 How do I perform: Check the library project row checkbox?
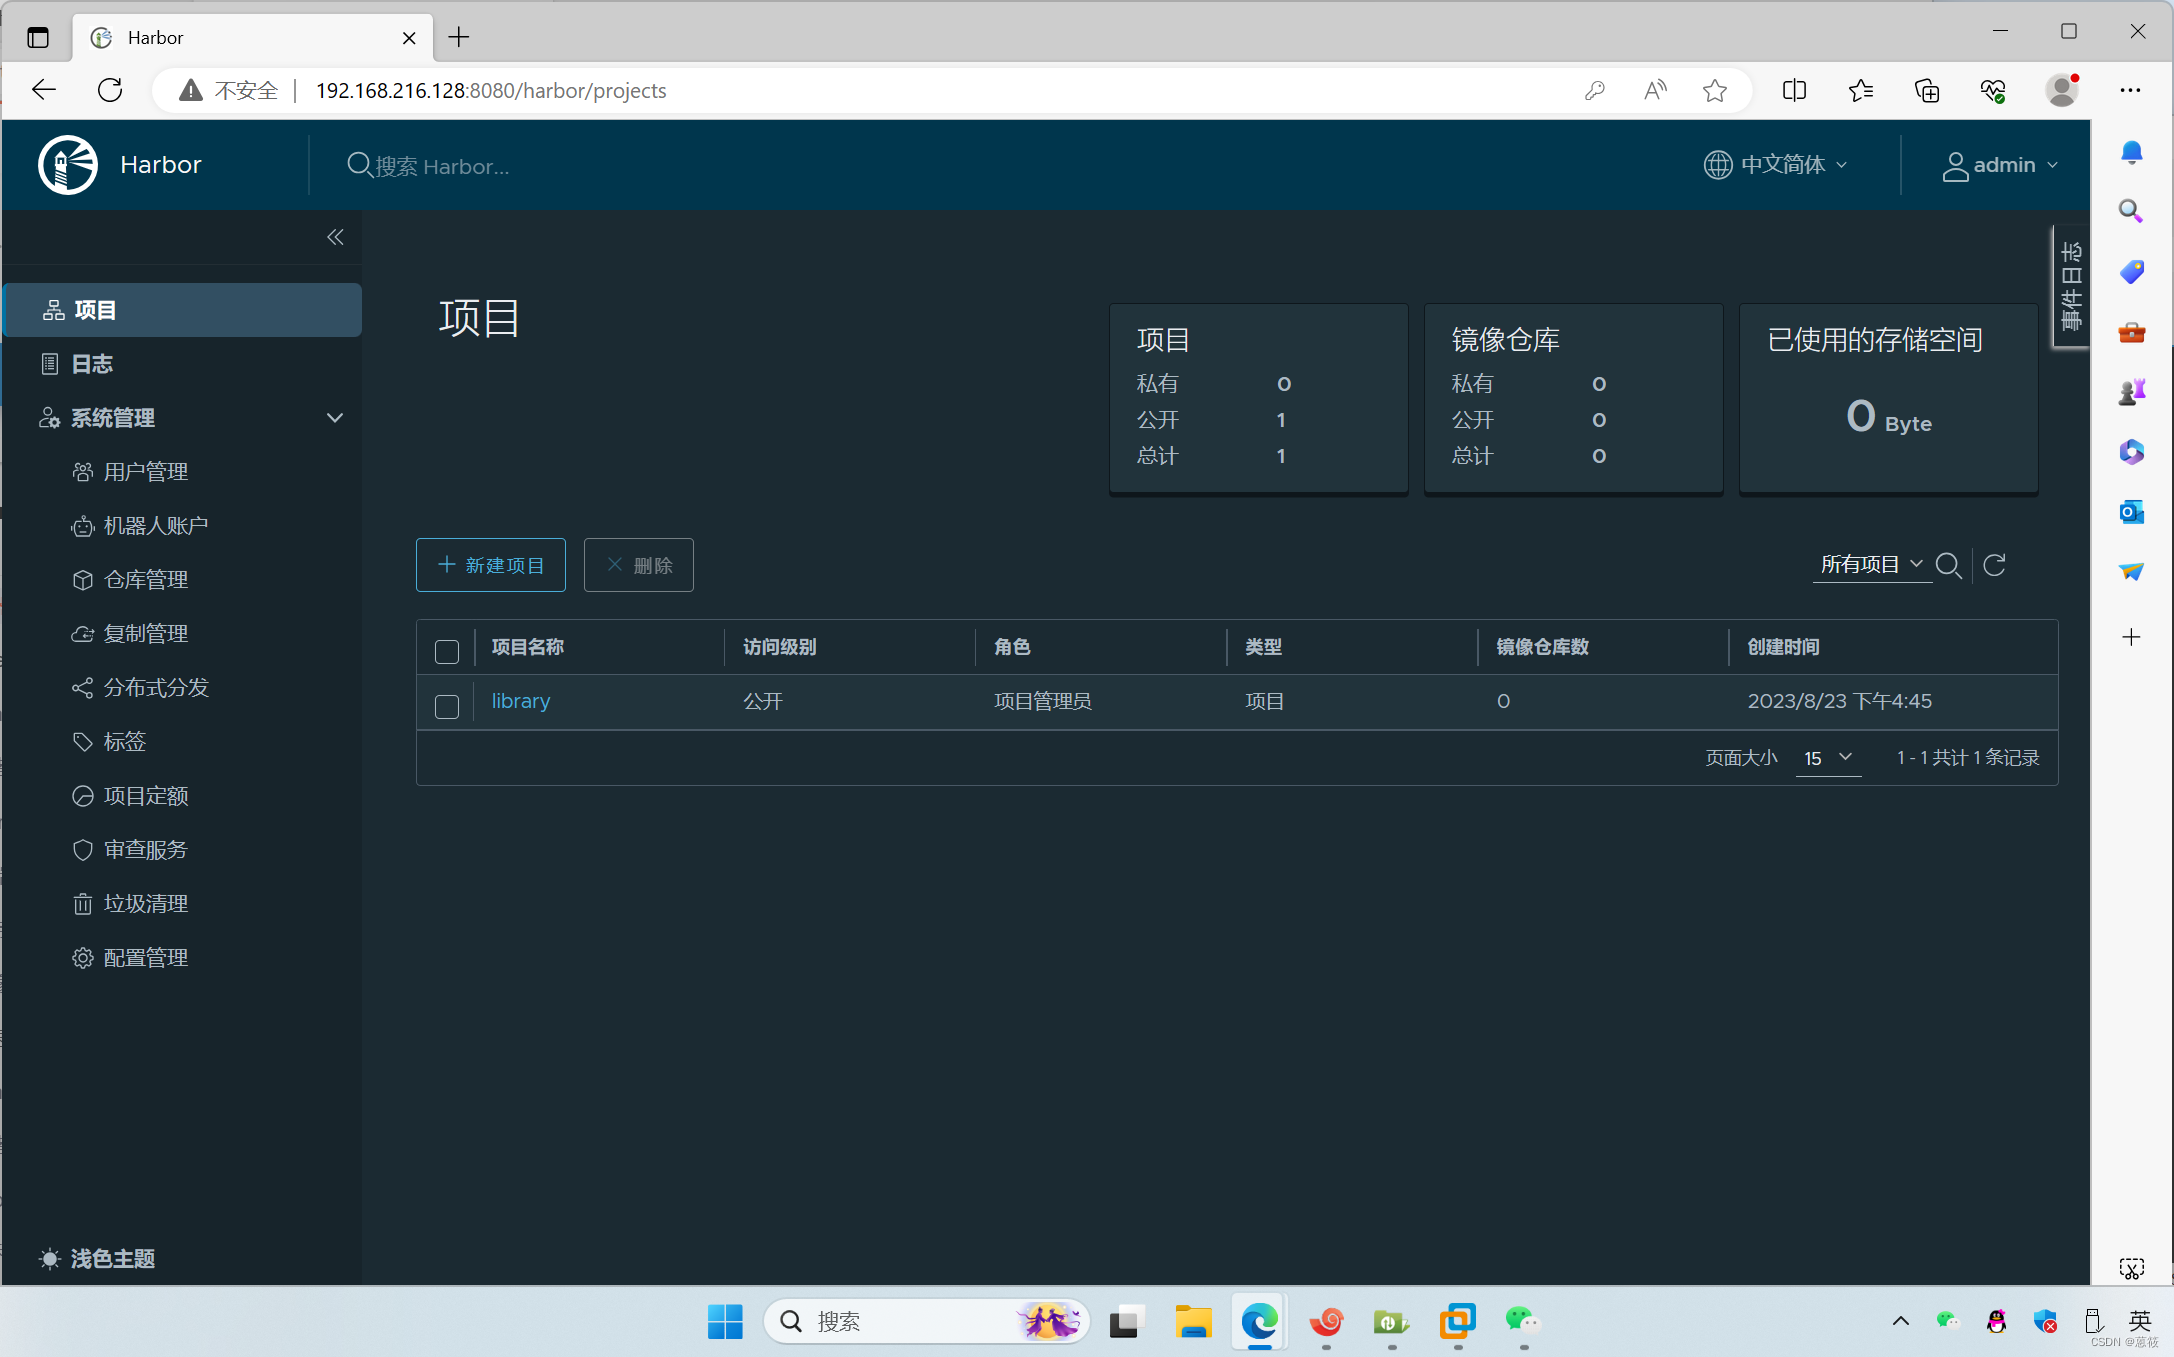pyautogui.click(x=447, y=706)
